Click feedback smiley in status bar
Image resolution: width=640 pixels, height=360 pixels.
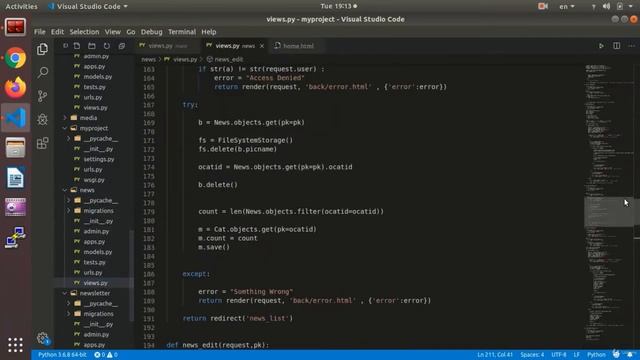coord(616,354)
